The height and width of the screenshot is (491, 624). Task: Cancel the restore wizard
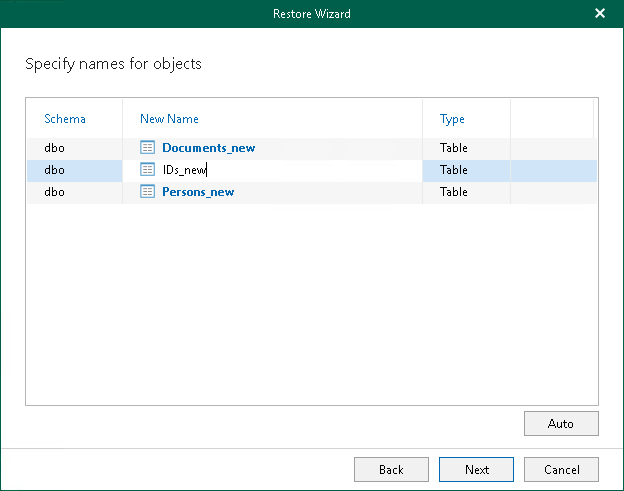561,469
